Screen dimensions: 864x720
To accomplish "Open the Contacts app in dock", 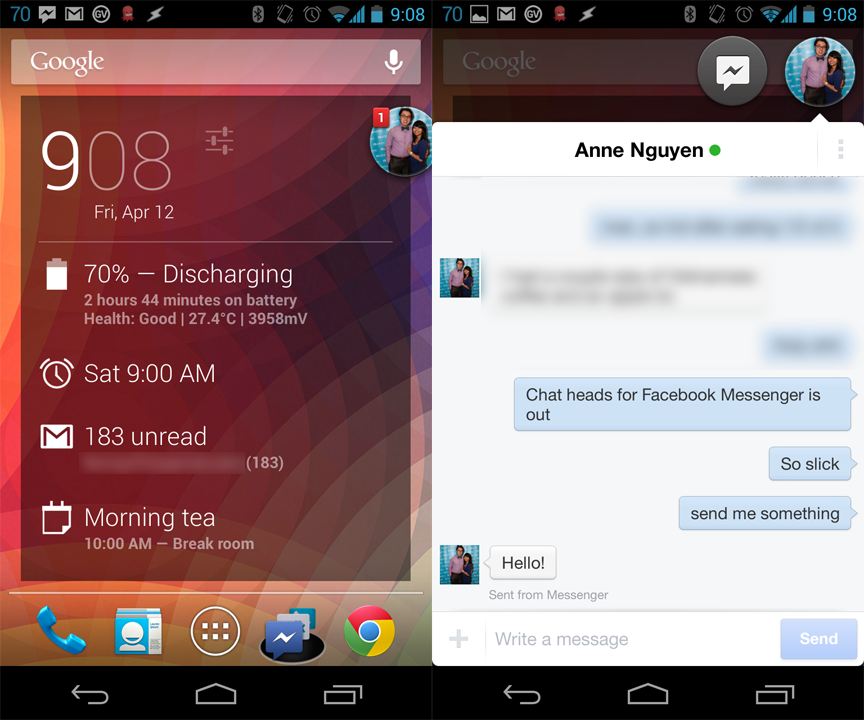I will (x=137, y=632).
